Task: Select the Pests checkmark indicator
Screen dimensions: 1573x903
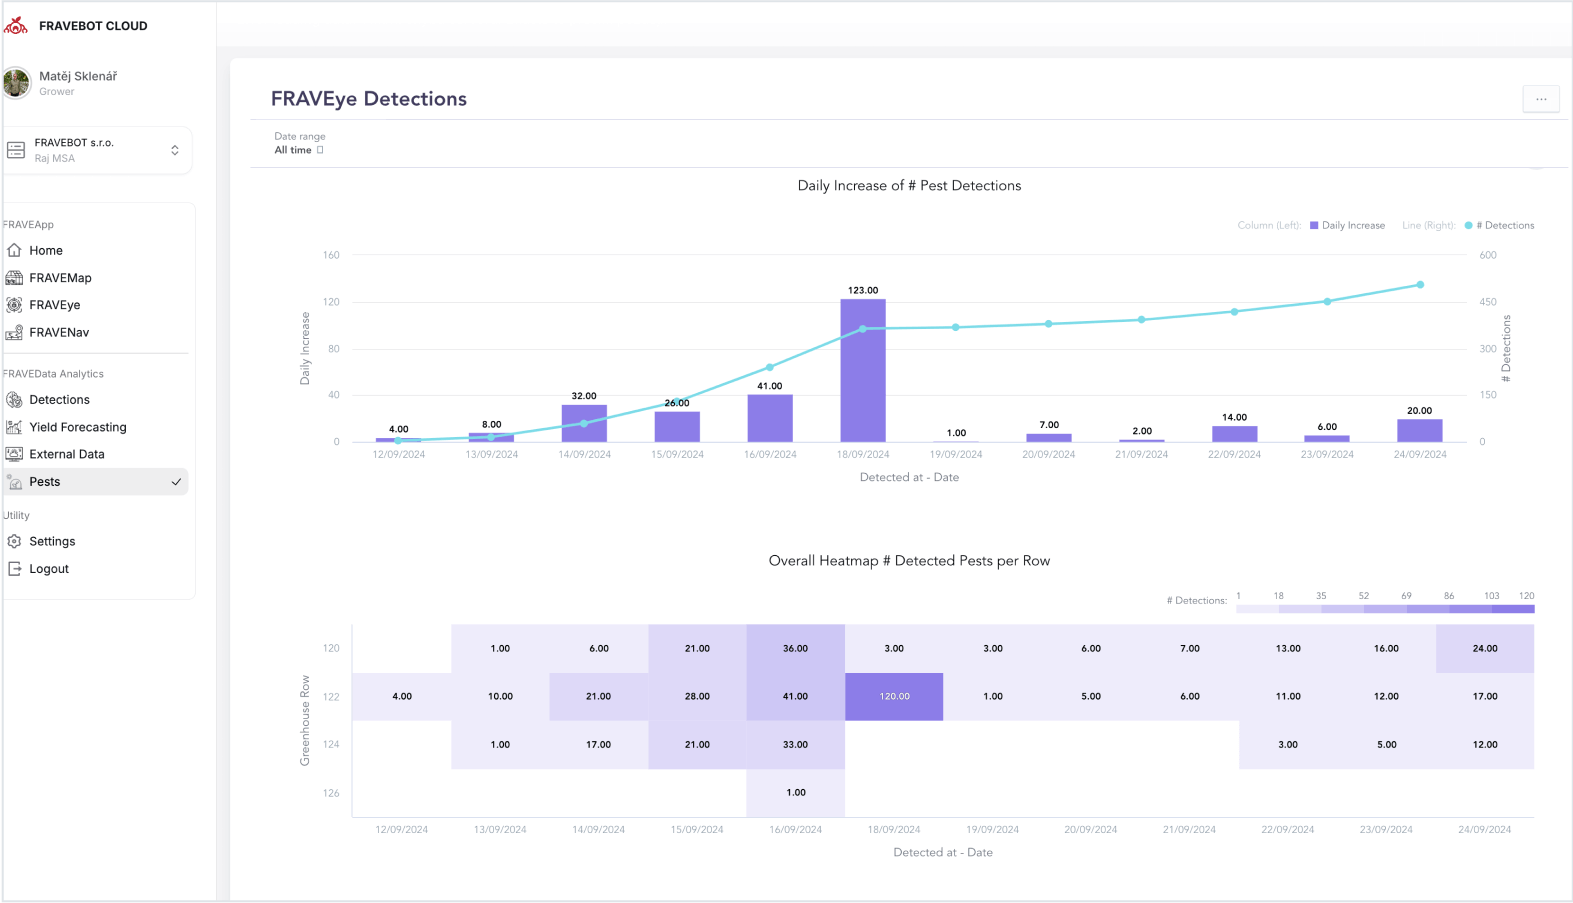Action: tap(176, 482)
